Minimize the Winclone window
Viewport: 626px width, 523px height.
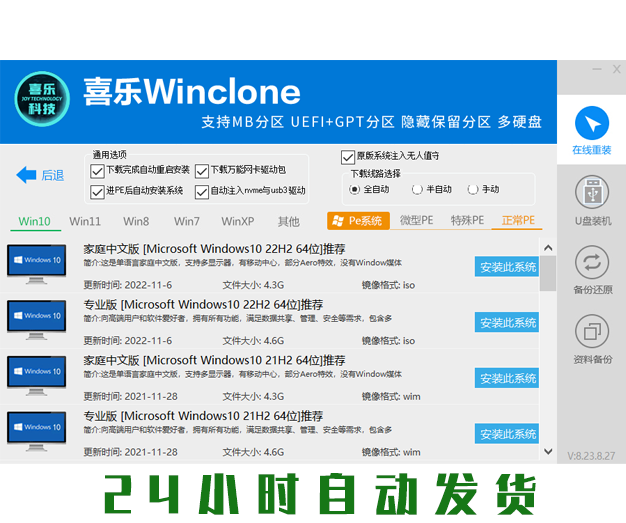click(597, 69)
